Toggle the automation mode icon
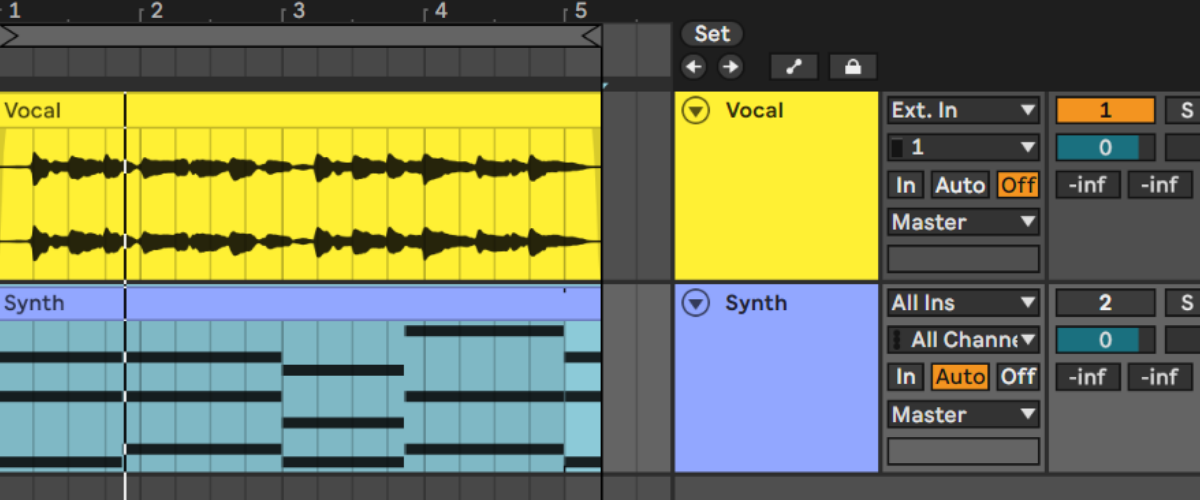 794,67
